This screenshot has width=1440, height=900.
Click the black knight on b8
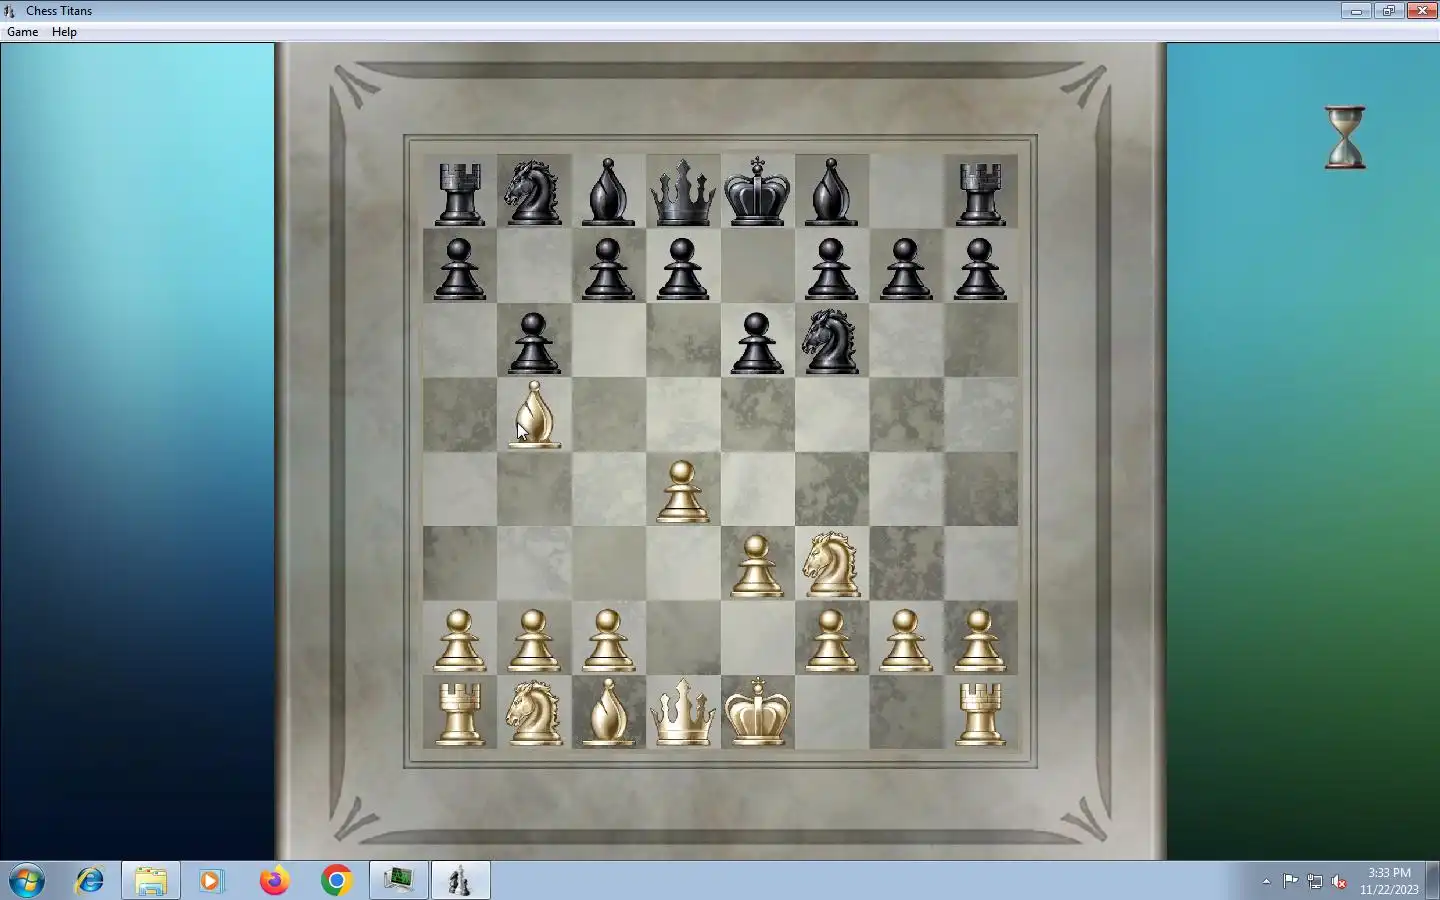click(x=534, y=192)
